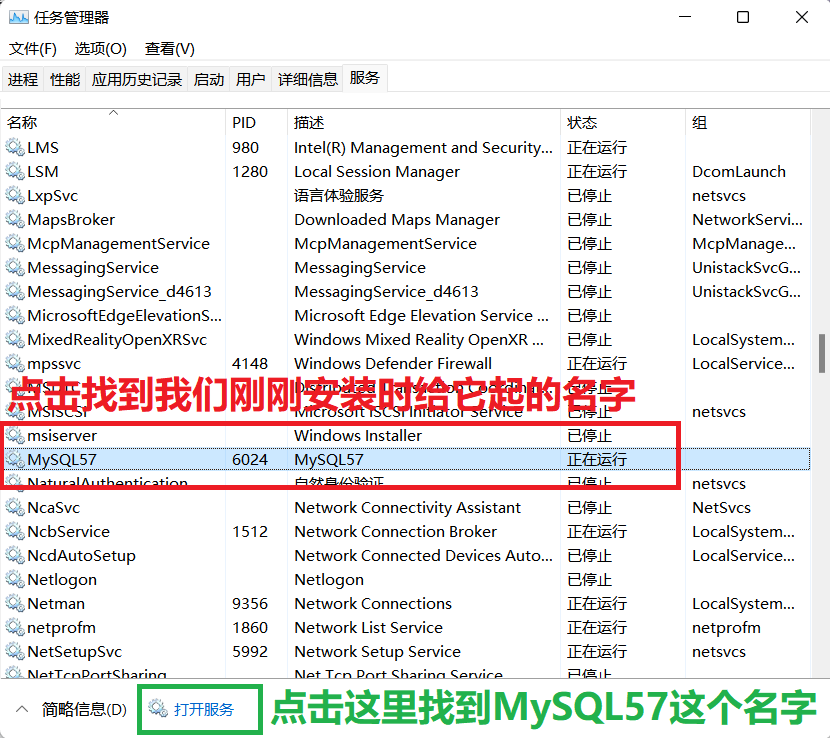Image resolution: width=830 pixels, height=738 pixels.
Task: Open the 文件(F) menu
Action: point(33,49)
